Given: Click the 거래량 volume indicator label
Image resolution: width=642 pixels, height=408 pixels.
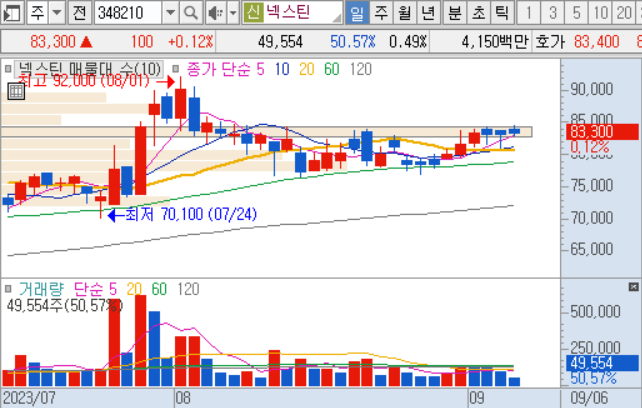Looking at the screenshot, I should (41, 289).
